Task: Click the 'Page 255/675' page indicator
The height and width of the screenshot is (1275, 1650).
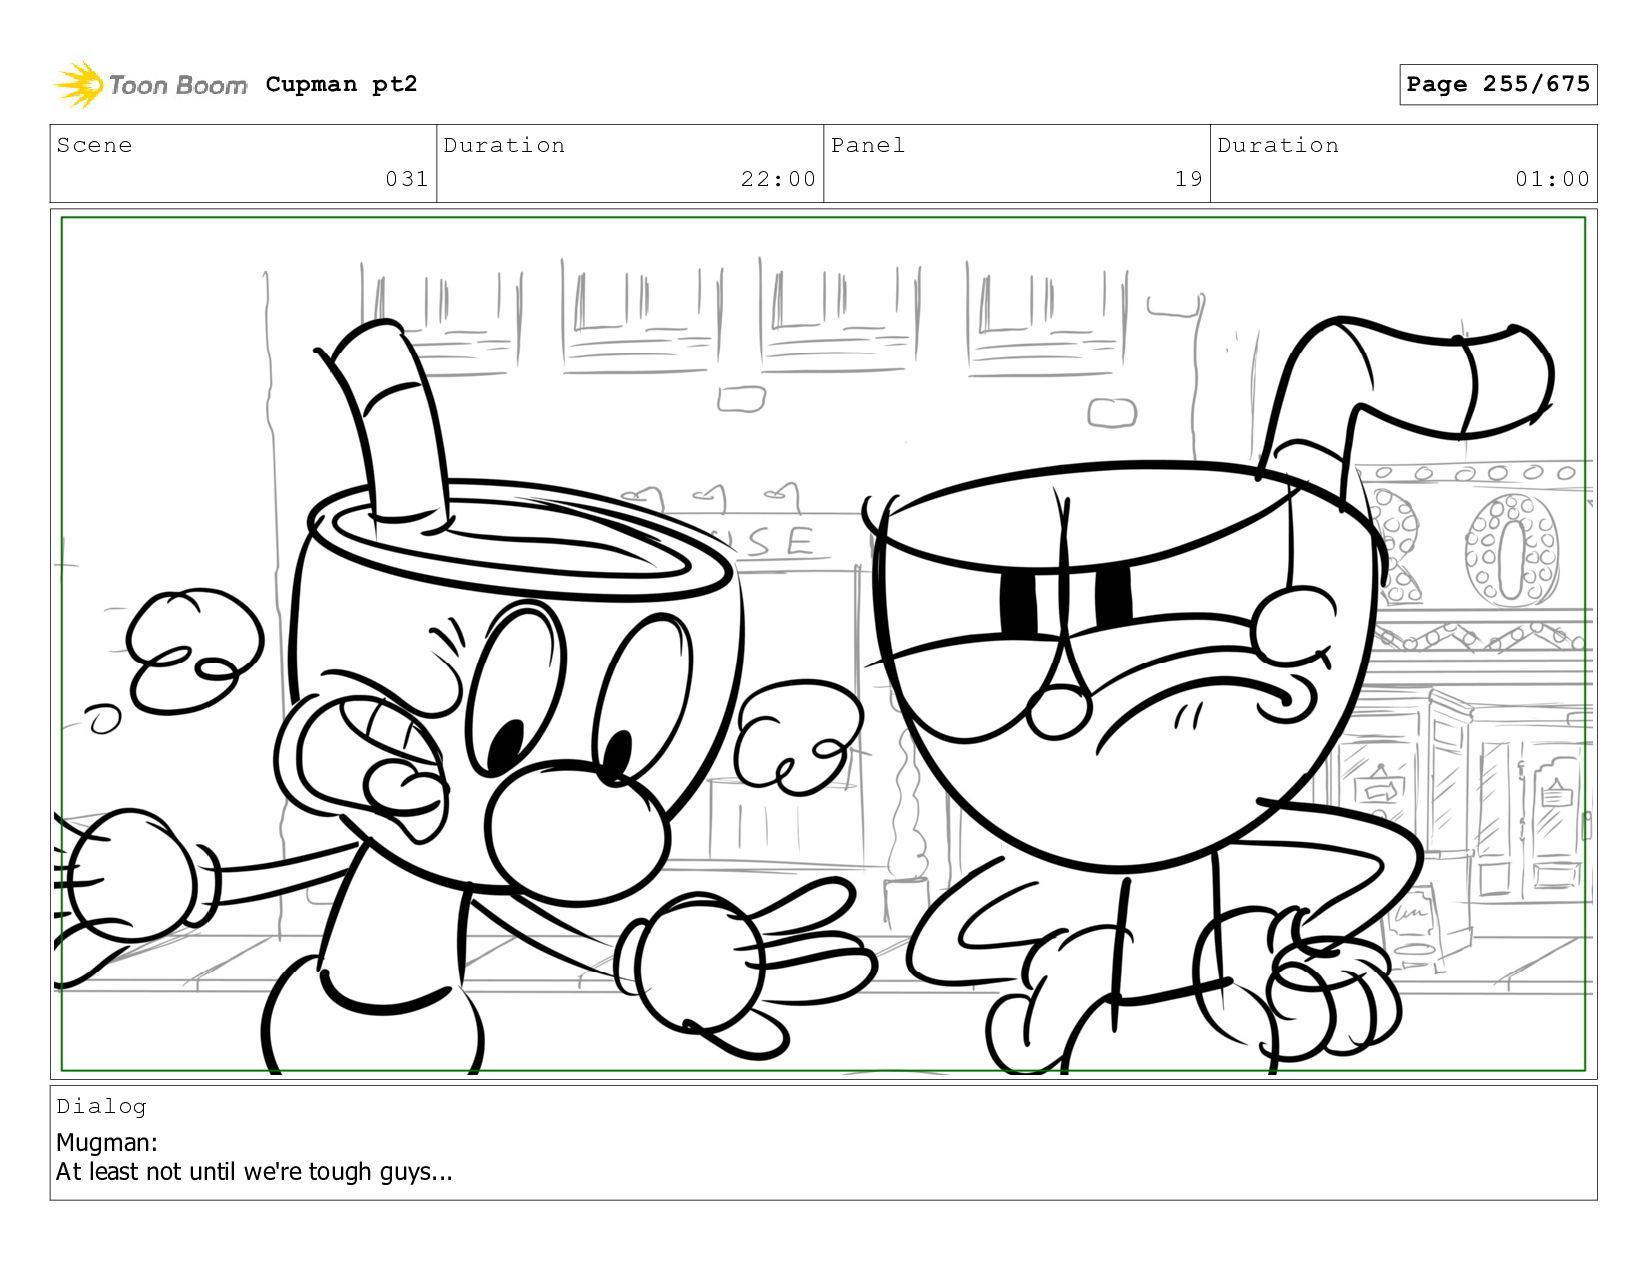Action: (1497, 84)
